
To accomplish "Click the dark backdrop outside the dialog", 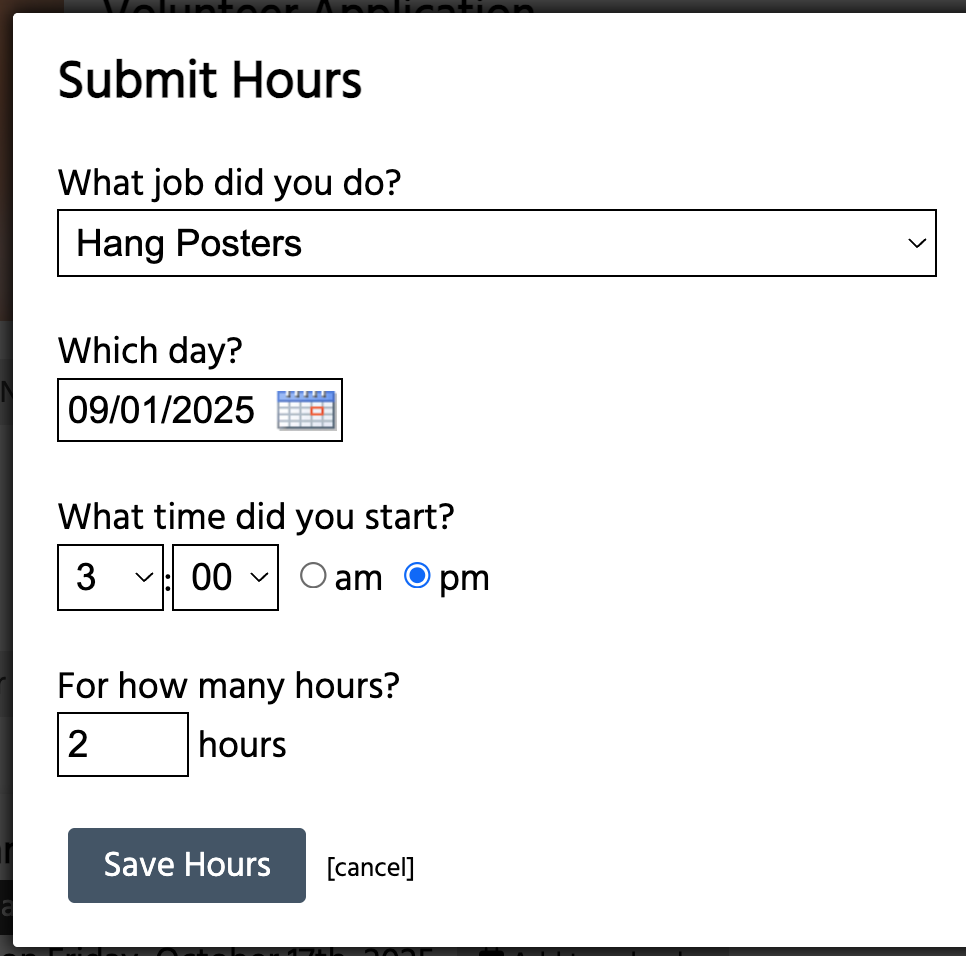I will pyautogui.click(x=6, y=185).
